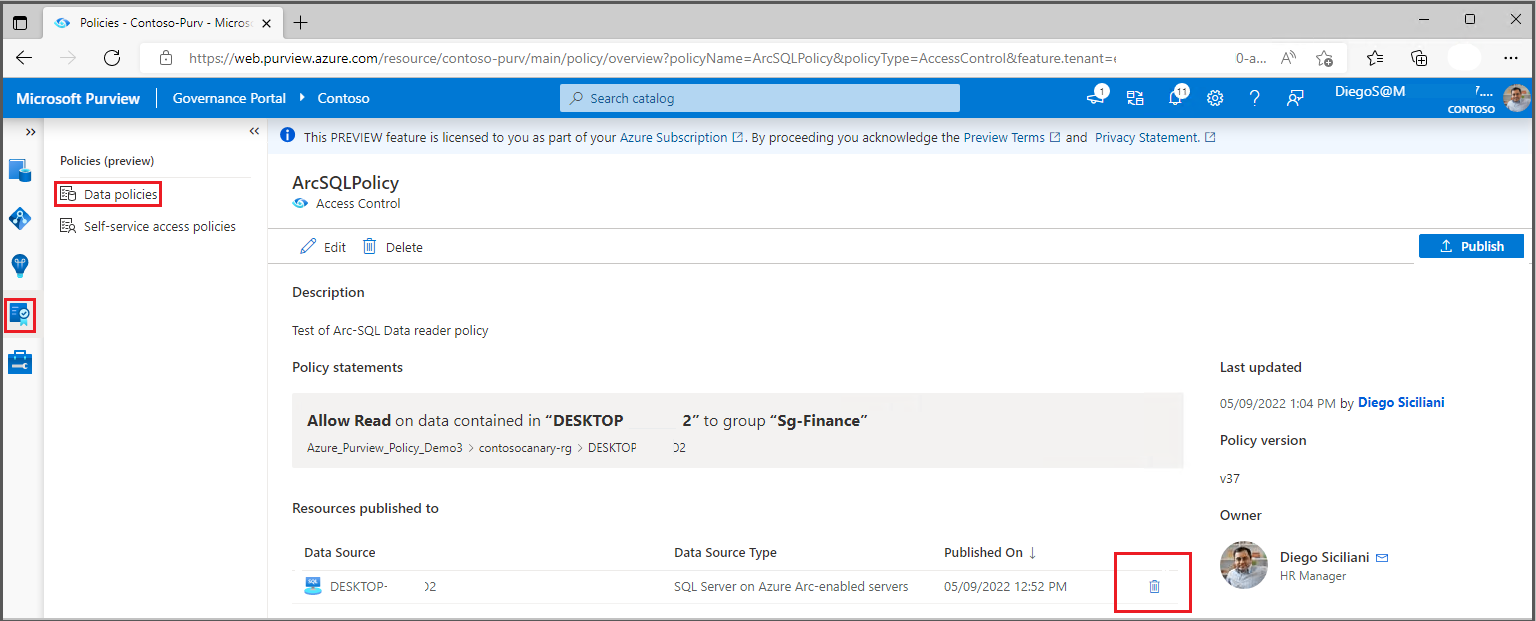Viewport: 1536px width, 621px height.
Task: Click the owner profile photo
Action: coord(1244,565)
